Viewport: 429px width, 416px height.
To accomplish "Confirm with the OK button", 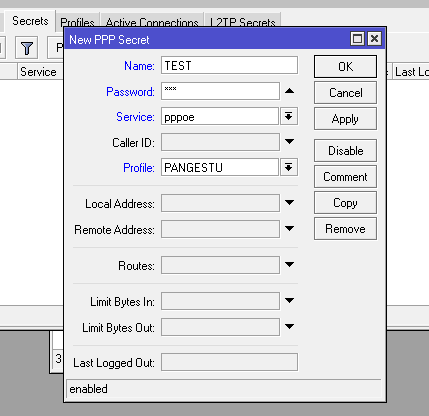I will [345, 67].
